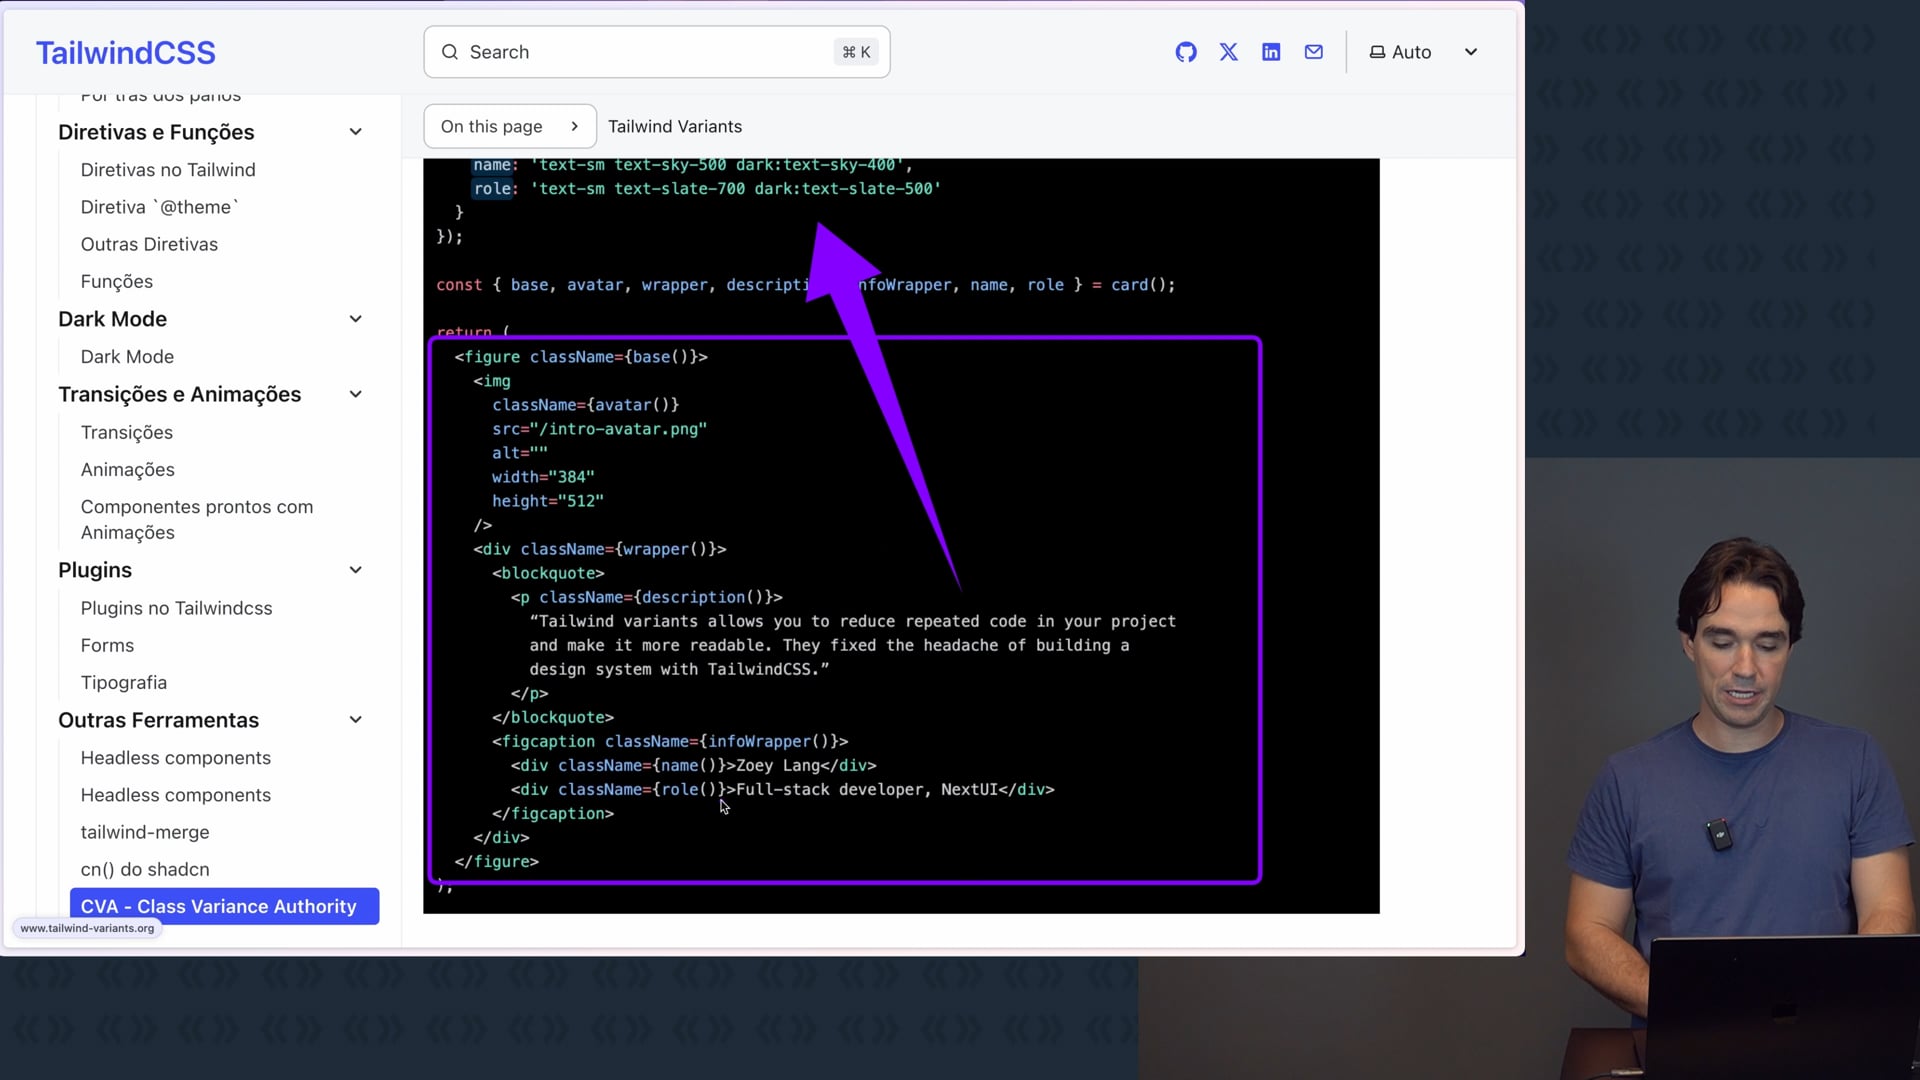Image resolution: width=1920 pixels, height=1080 pixels.
Task: Click the Full-stack developer, NextUI code line
Action: click(x=782, y=789)
